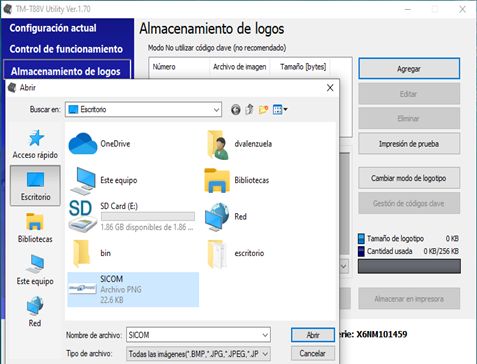Select Bibliotecas in the places sidebar

point(35,228)
